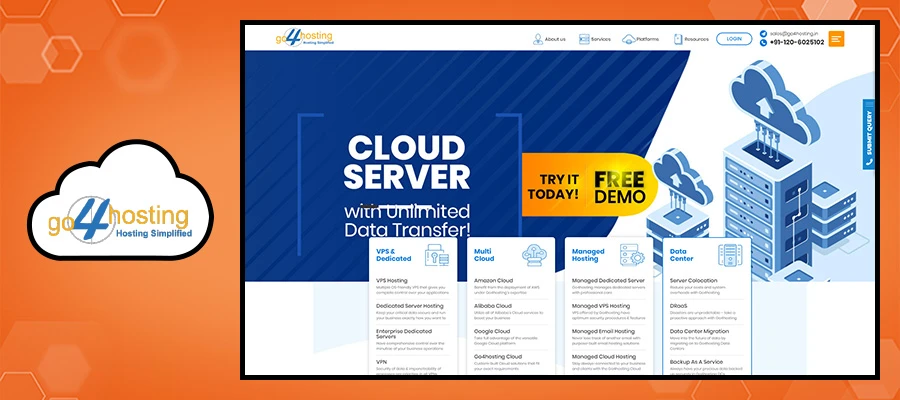Click the go4hosting cloud logo on orange background

(120, 199)
